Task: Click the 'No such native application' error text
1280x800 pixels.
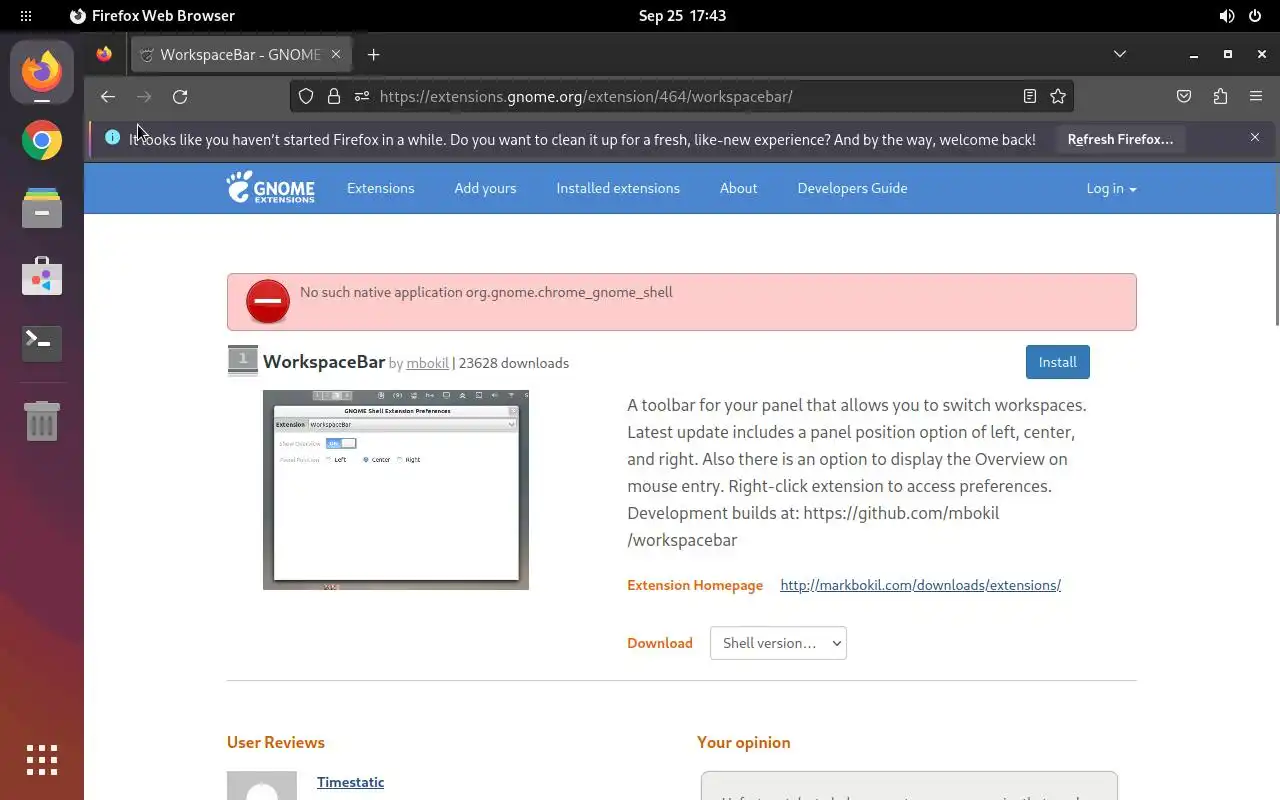Action: click(486, 292)
